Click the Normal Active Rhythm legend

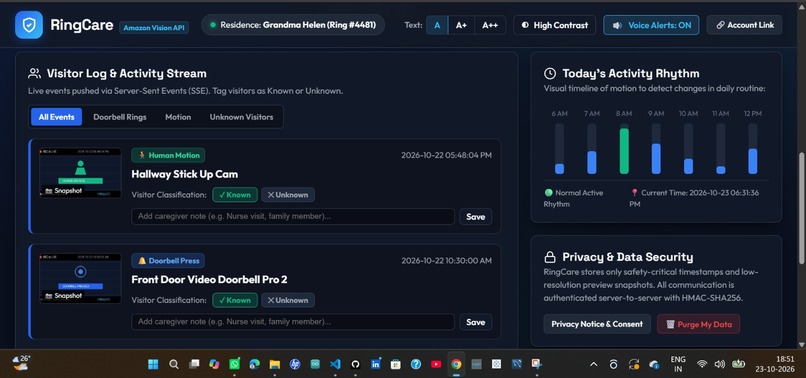(574, 198)
